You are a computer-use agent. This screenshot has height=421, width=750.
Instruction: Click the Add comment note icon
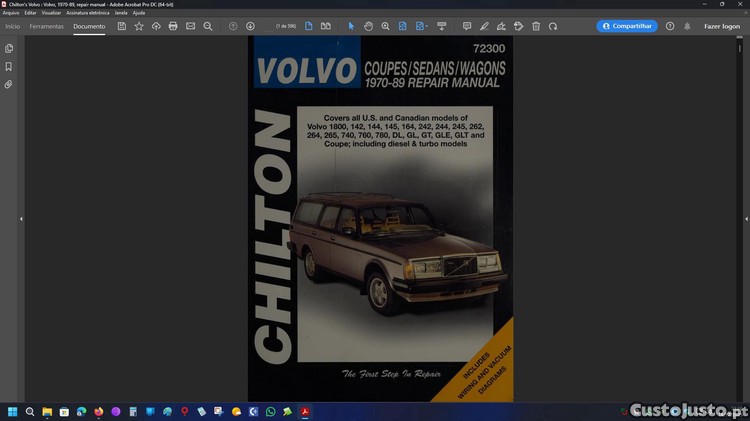467,26
